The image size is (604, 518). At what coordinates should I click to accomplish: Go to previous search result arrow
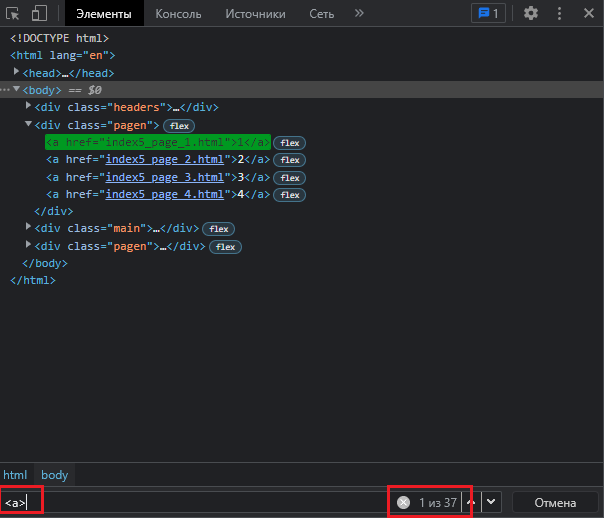coord(473,502)
